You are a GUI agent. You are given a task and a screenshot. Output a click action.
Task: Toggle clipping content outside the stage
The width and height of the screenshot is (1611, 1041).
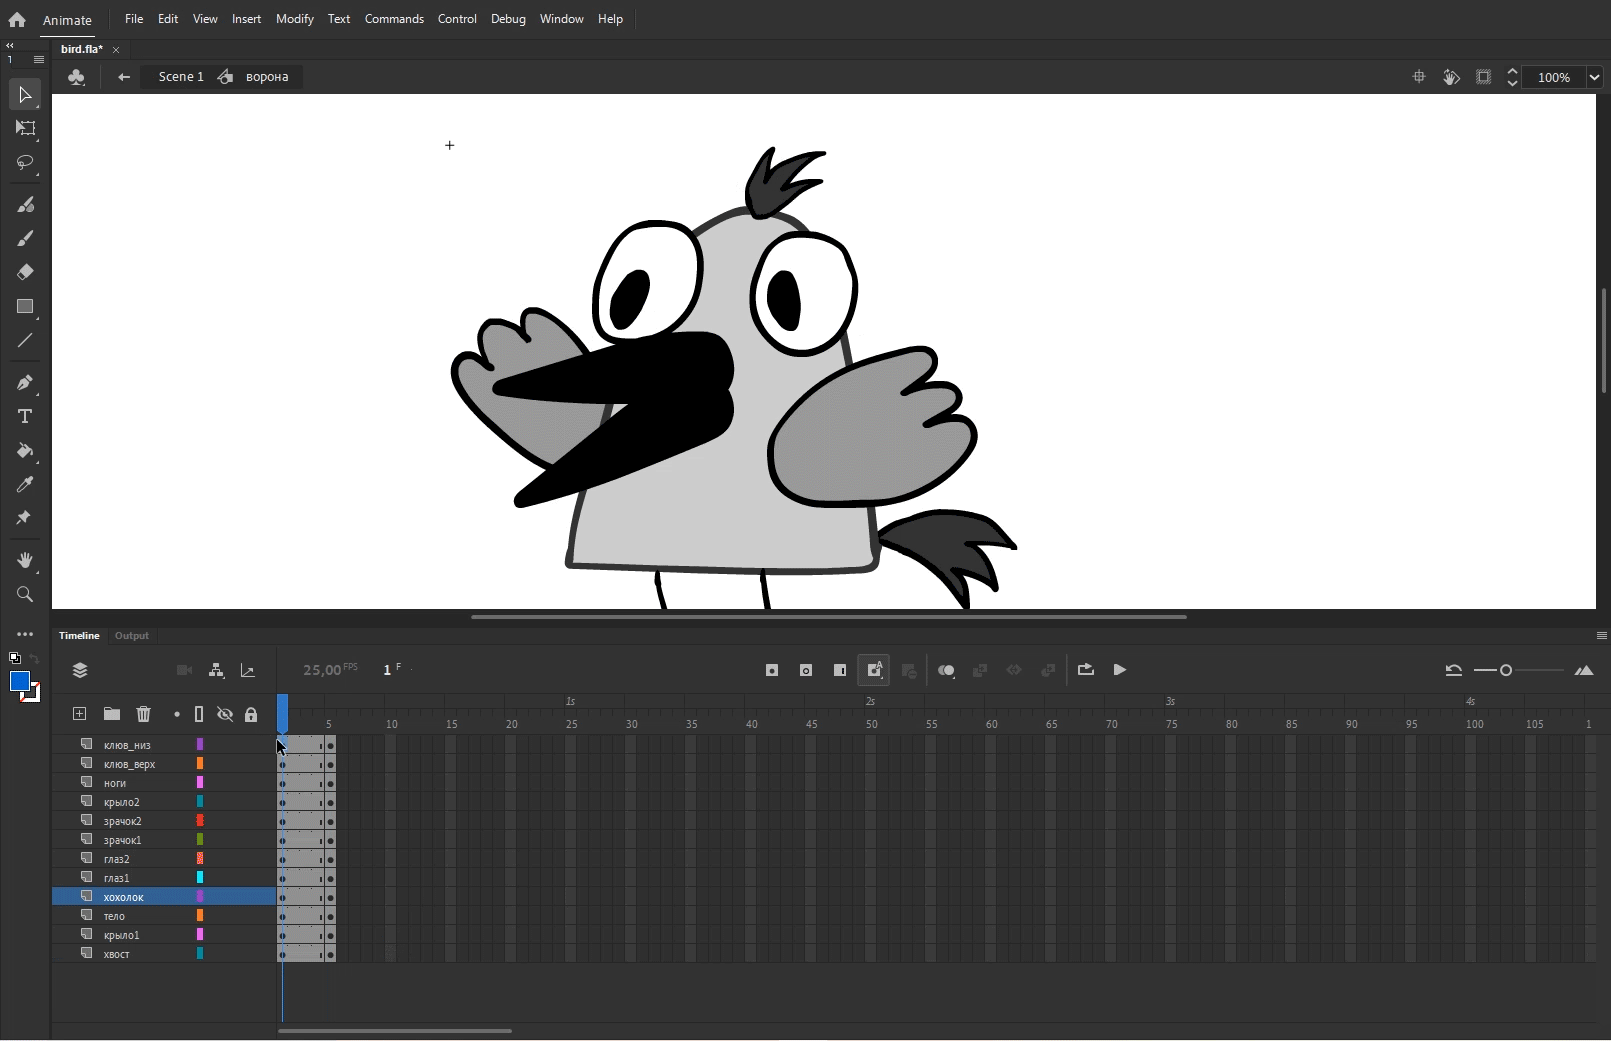[x=1484, y=77]
